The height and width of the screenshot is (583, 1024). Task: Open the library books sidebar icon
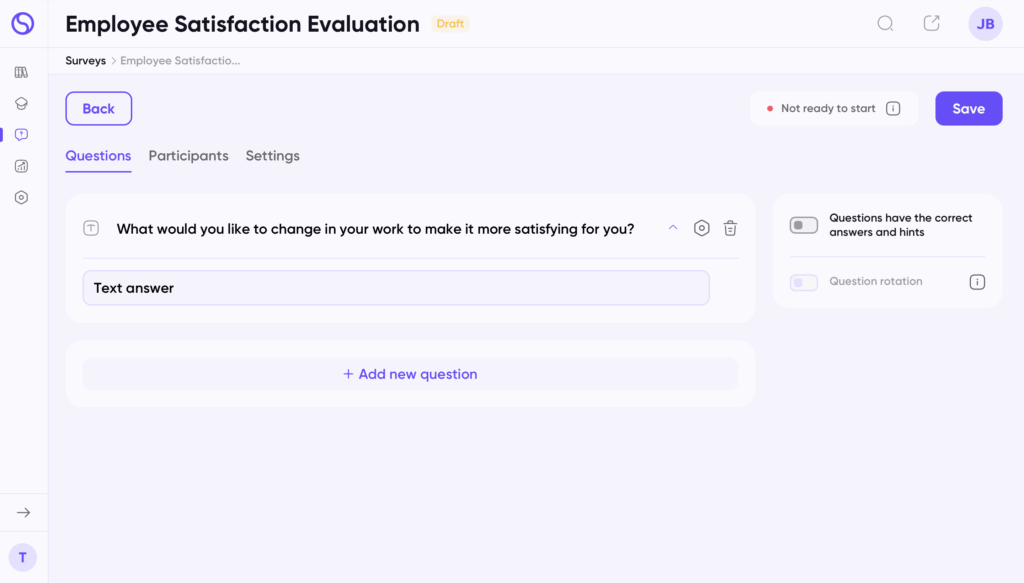[21, 72]
